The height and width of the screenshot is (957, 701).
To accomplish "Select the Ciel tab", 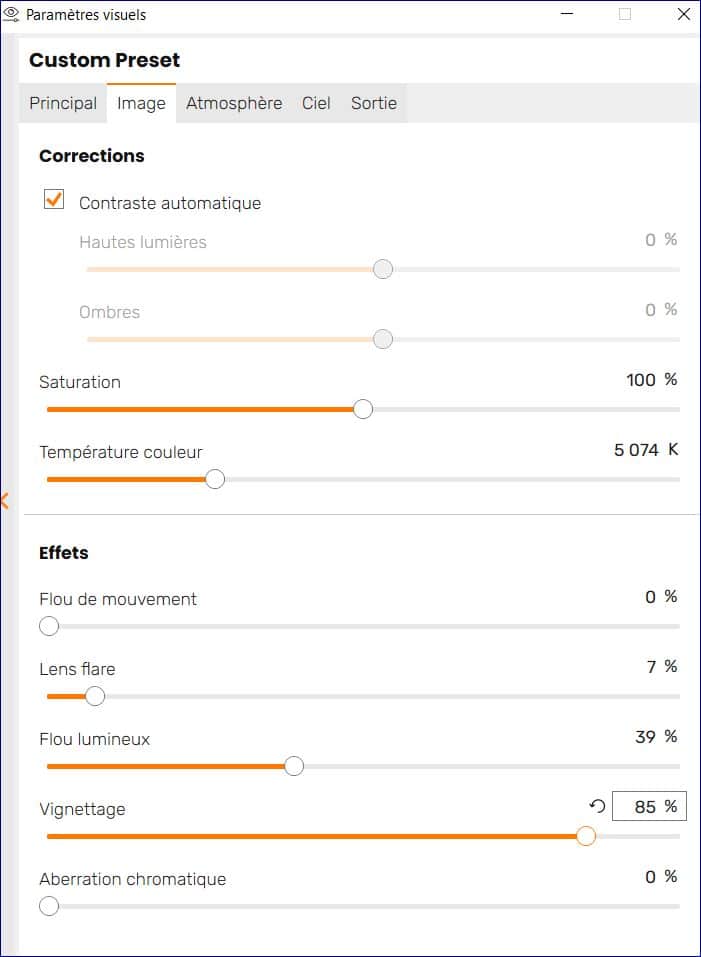I will [x=316, y=103].
